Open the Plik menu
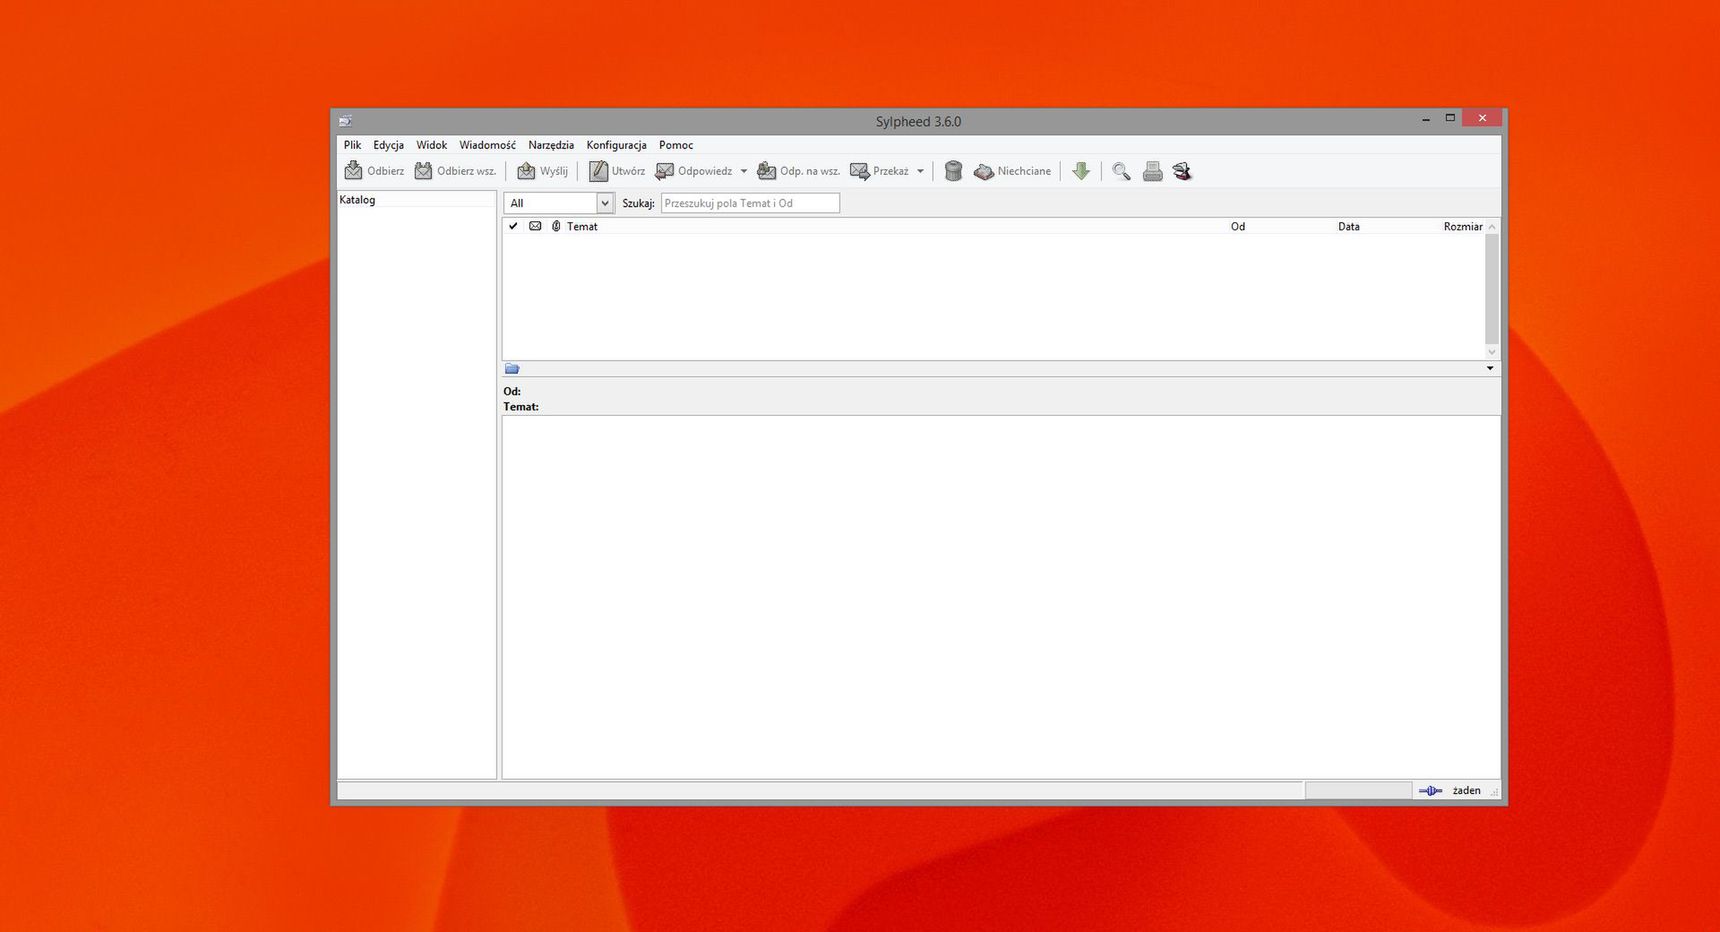The width and height of the screenshot is (1720, 932). [352, 145]
